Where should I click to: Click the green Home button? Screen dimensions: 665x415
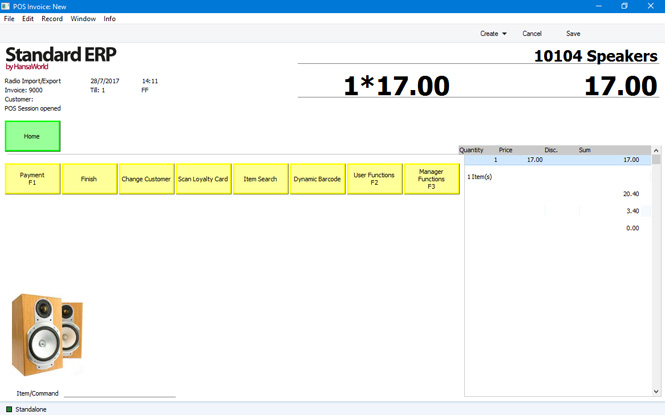tap(33, 136)
